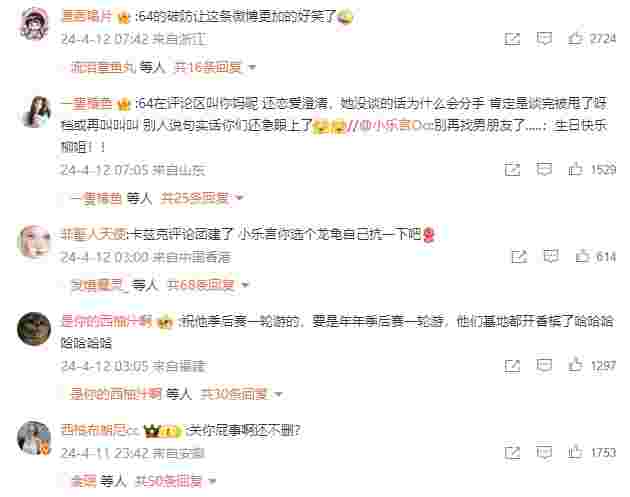Repost the comment with 614 likes
The image size is (630, 497).
click(519, 256)
